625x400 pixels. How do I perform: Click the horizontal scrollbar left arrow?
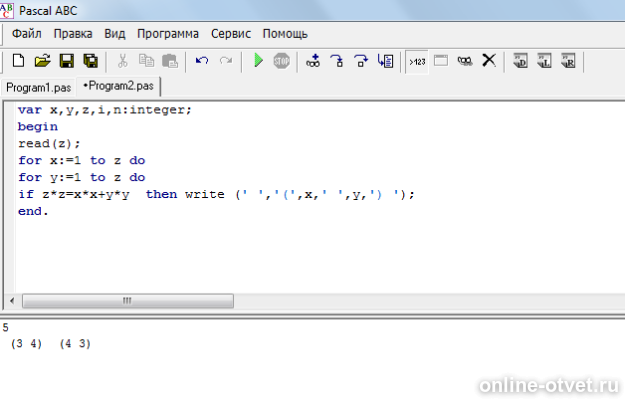(12, 301)
